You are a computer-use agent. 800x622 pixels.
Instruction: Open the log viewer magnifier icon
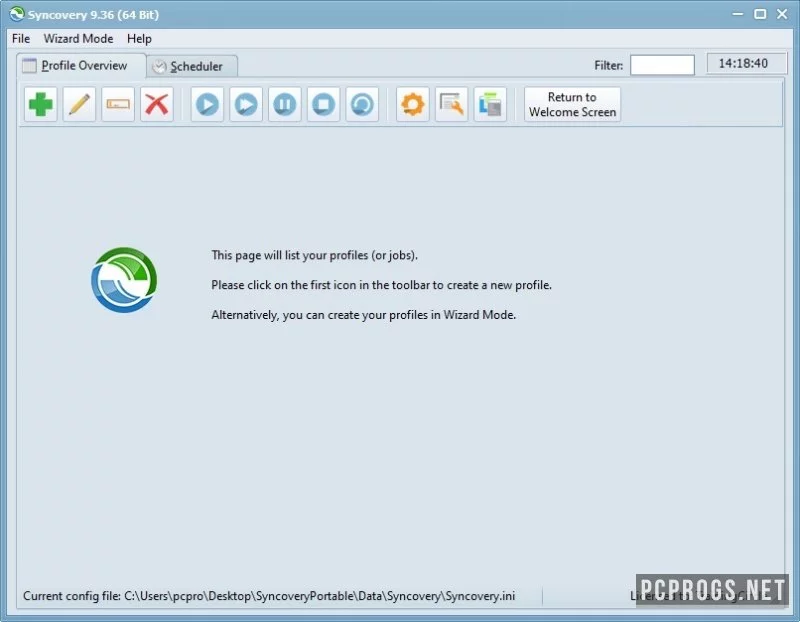[451, 105]
